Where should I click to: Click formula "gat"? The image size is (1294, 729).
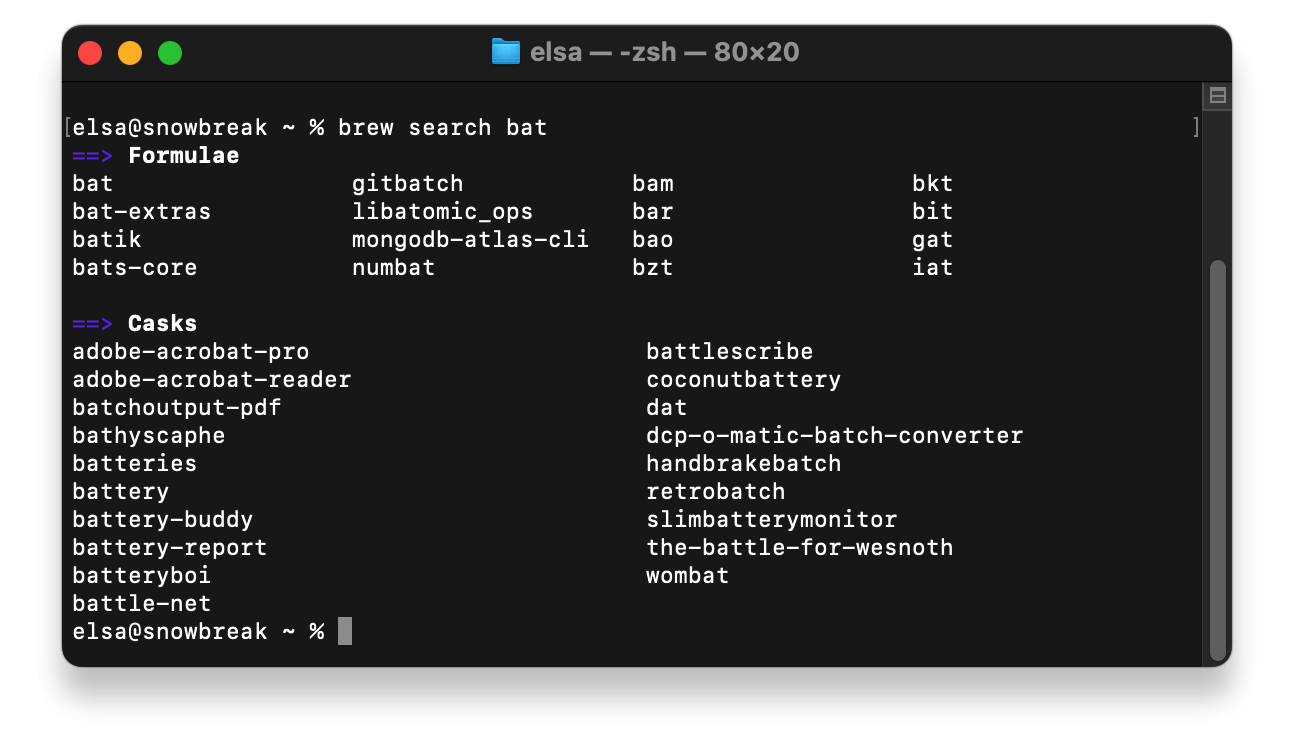point(933,240)
